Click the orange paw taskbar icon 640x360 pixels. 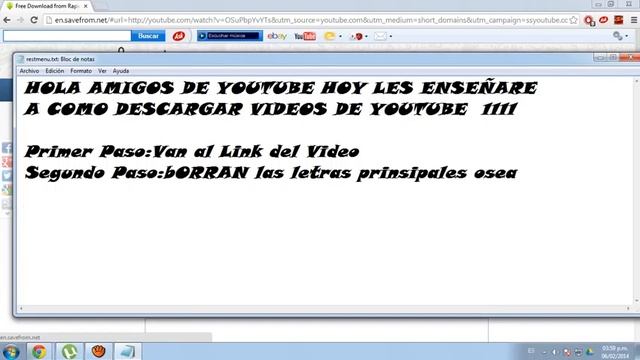tap(98, 351)
